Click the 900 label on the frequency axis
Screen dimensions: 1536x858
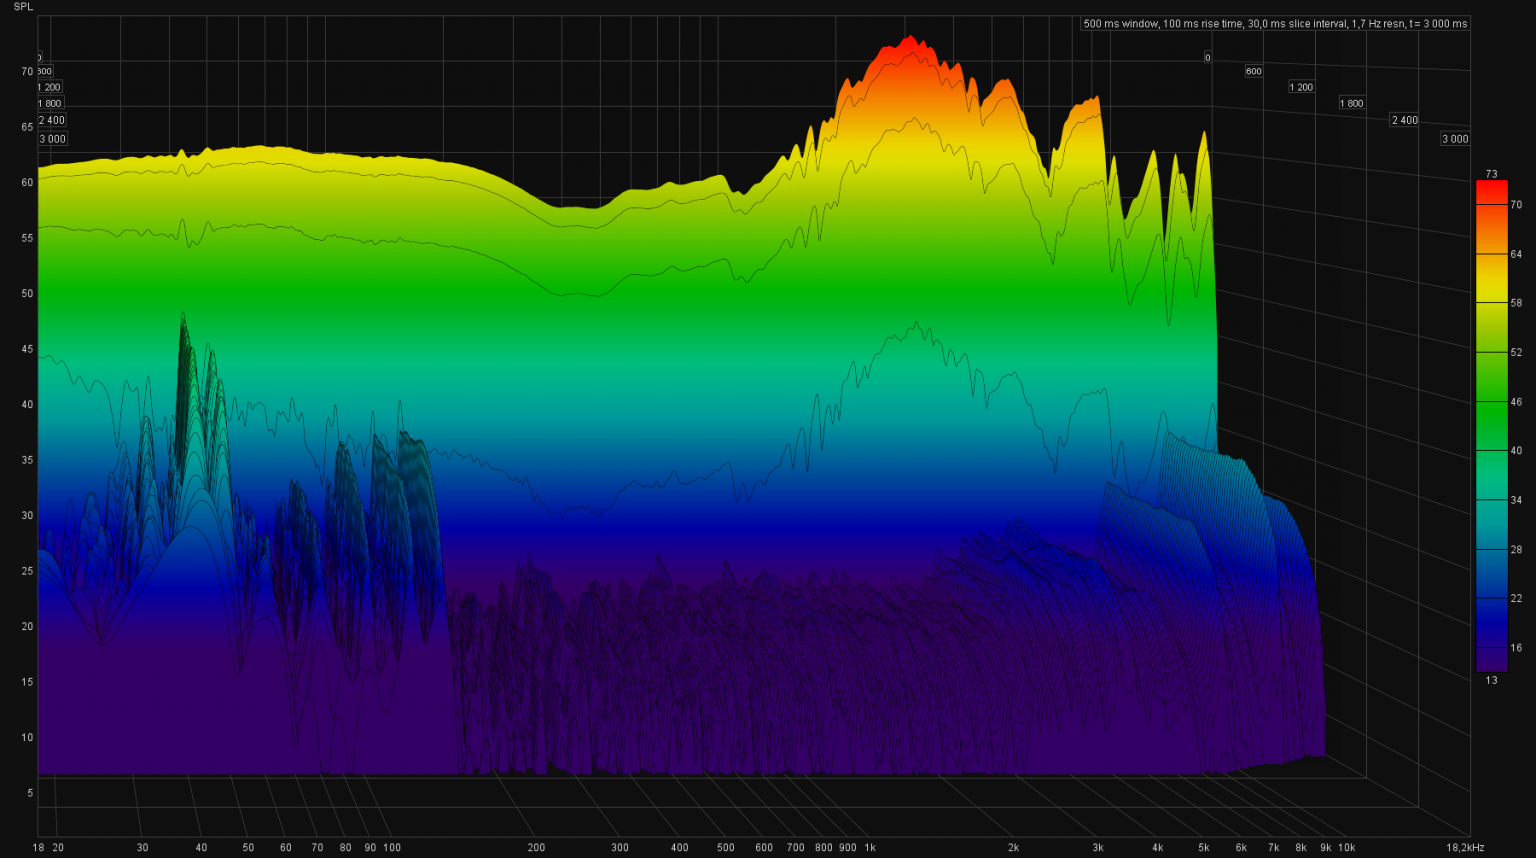click(847, 847)
